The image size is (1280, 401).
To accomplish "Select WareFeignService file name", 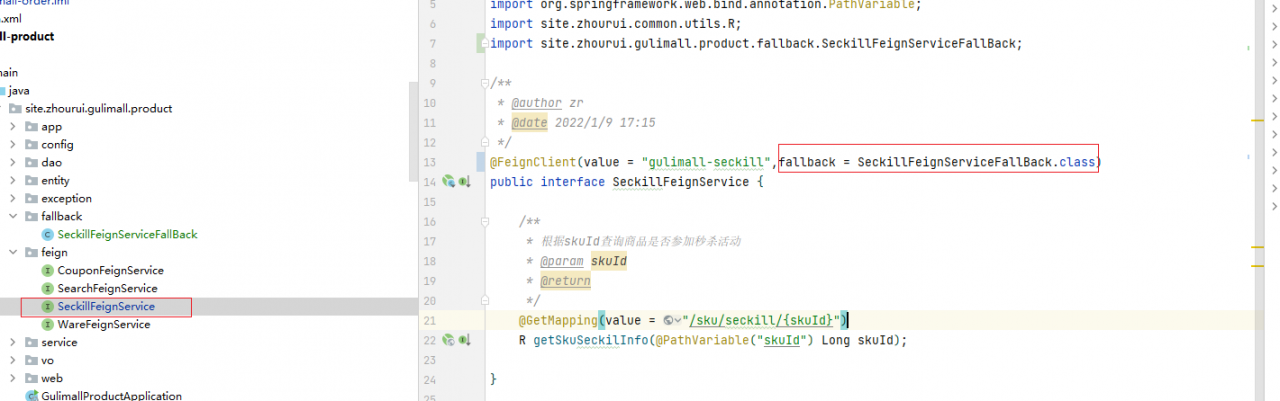I will pyautogui.click(x=104, y=324).
